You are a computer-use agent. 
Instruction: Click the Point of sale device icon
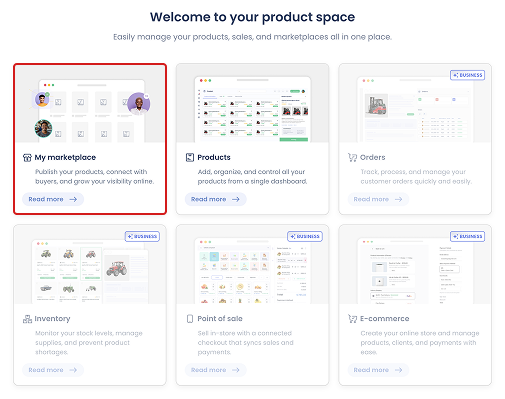[x=190, y=319]
